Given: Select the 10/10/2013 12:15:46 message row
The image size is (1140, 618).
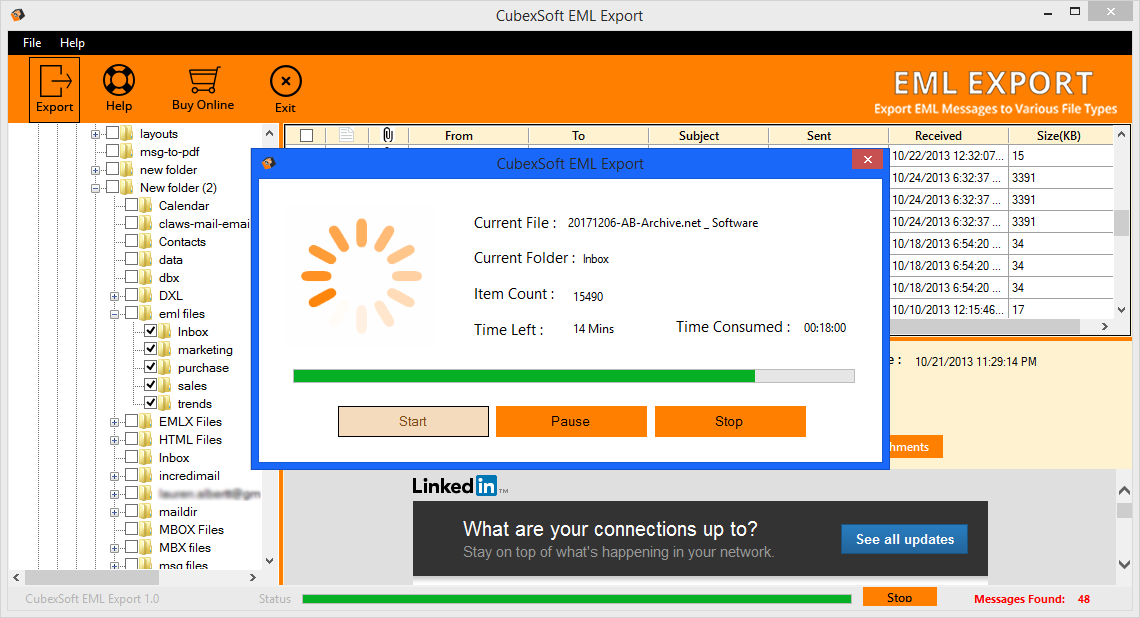Looking at the screenshot, I should 1001,310.
